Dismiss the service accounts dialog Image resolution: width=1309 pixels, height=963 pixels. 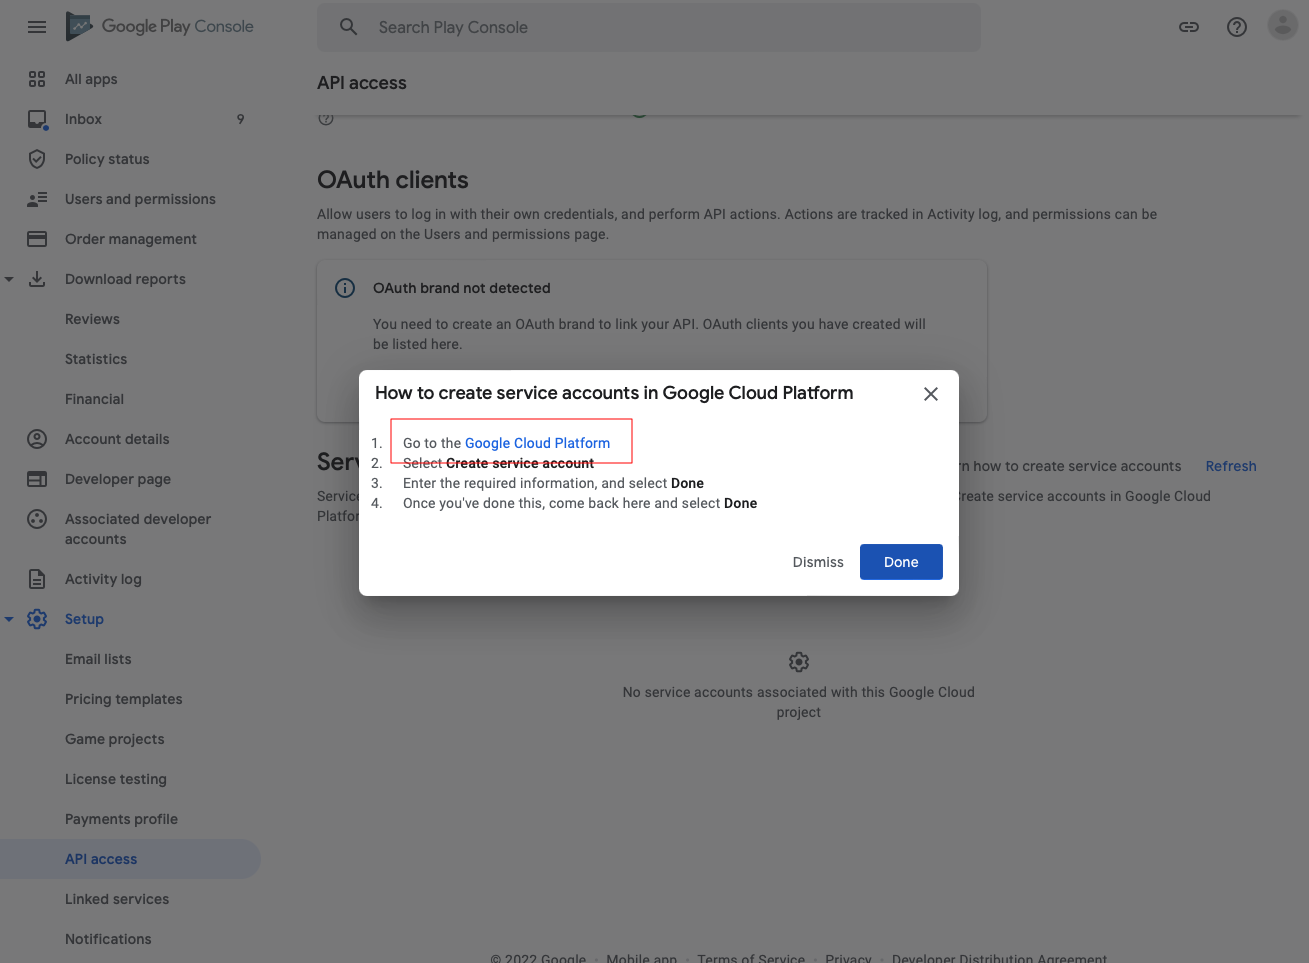817,562
